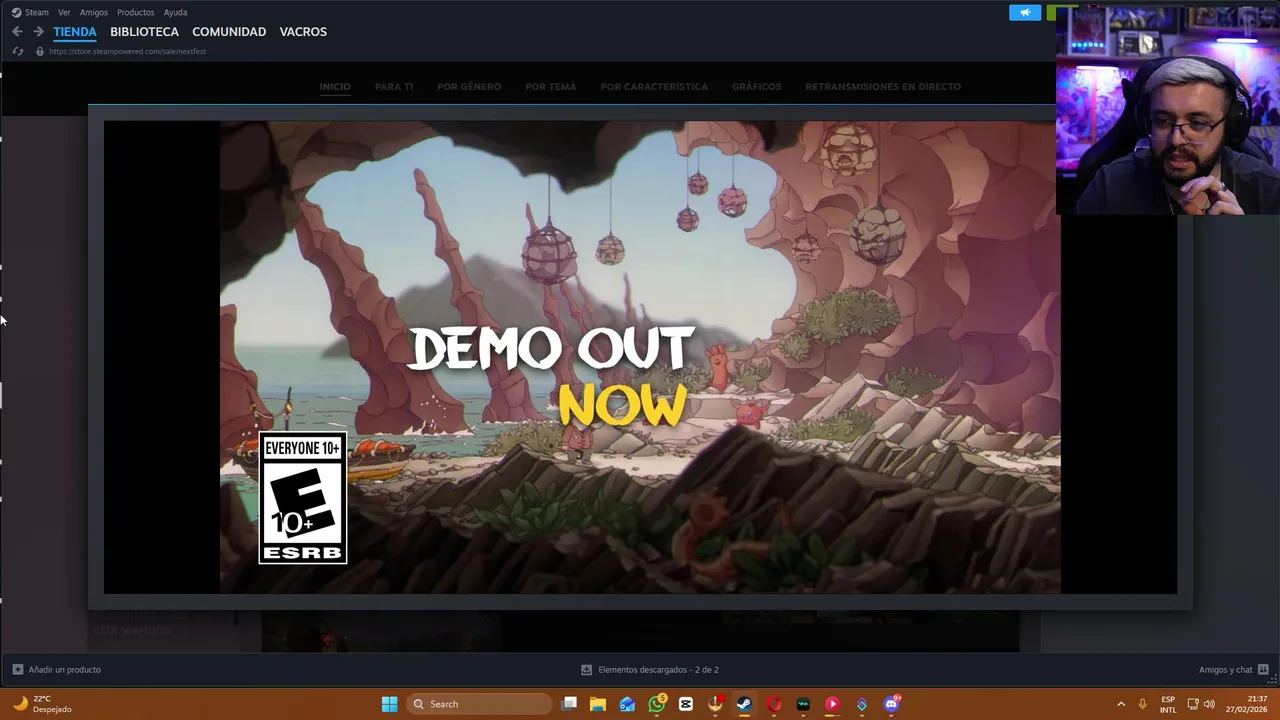This screenshot has width=1280, height=720.
Task: Click Añadir un producto
Action: pos(64,670)
